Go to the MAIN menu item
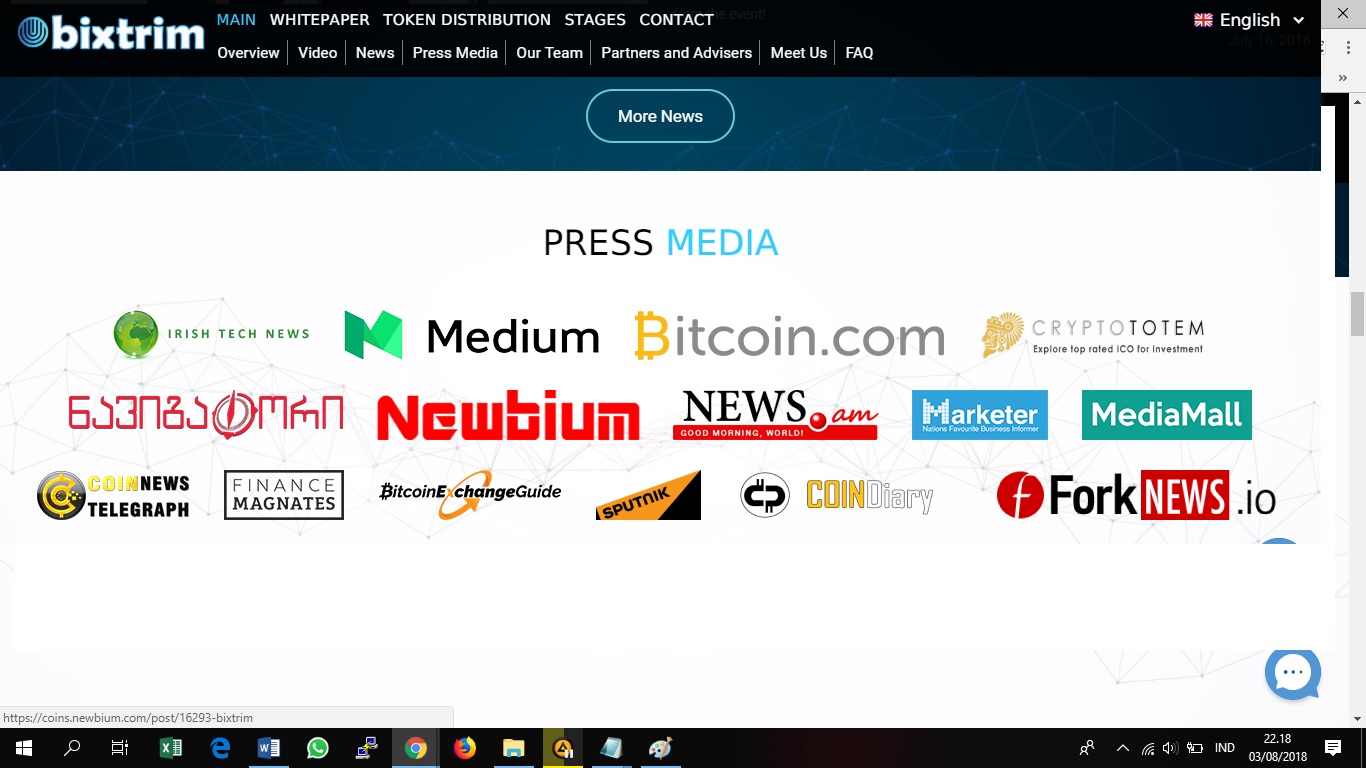This screenshot has width=1366, height=768. (x=236, y=20)
